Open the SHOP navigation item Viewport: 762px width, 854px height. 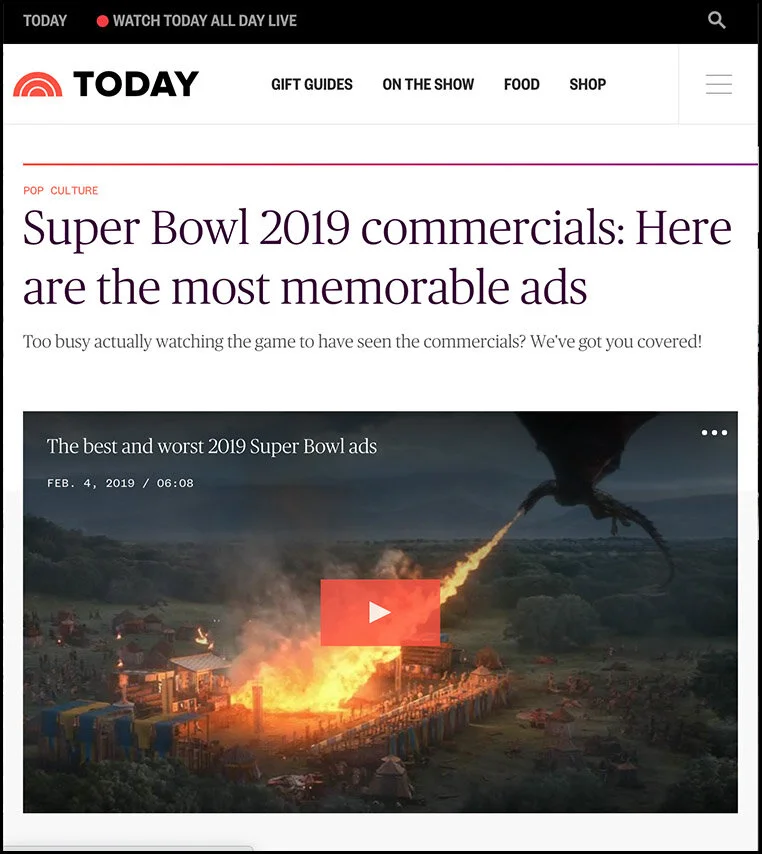[588, 84]
